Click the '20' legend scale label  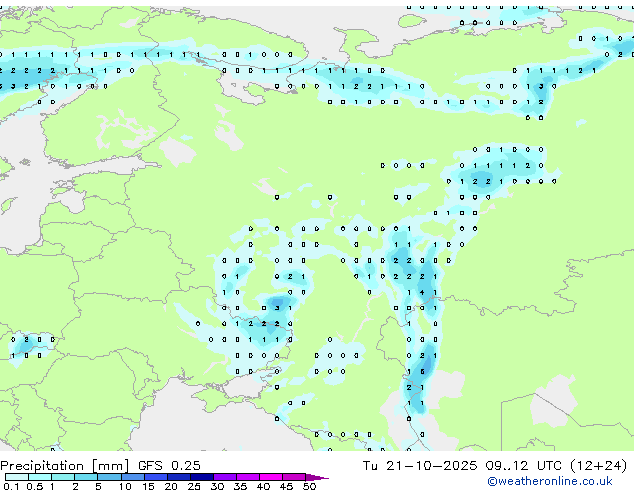click(x=171, y=486)
